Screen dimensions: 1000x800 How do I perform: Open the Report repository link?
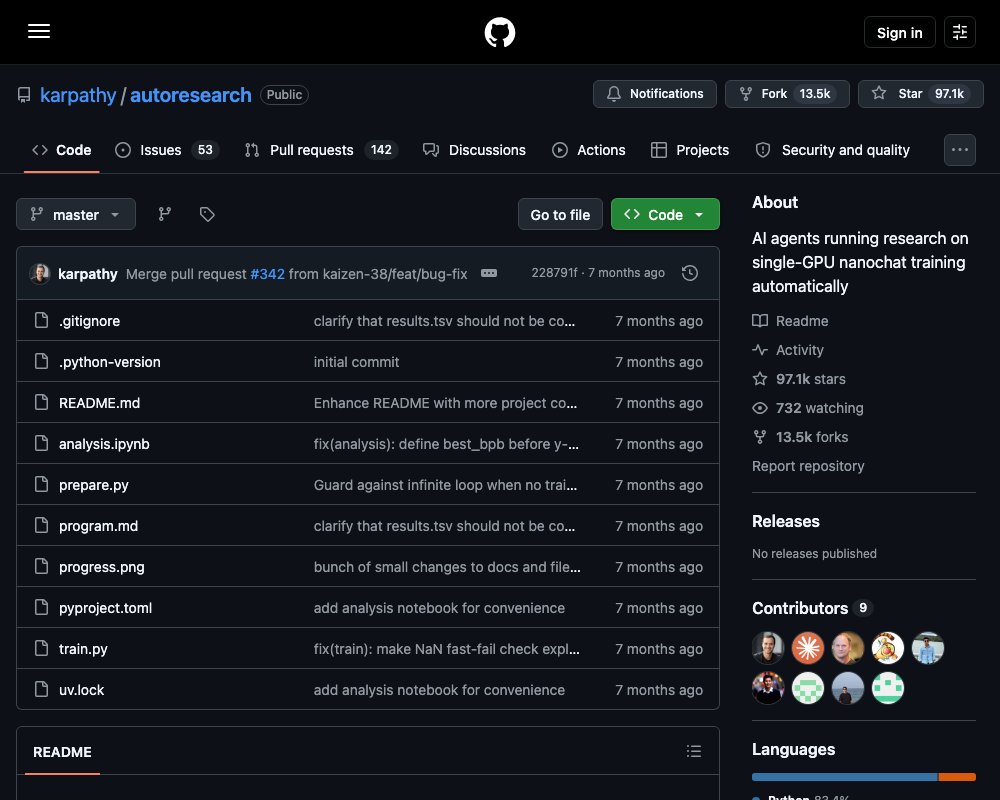click(x=807, y=466)
